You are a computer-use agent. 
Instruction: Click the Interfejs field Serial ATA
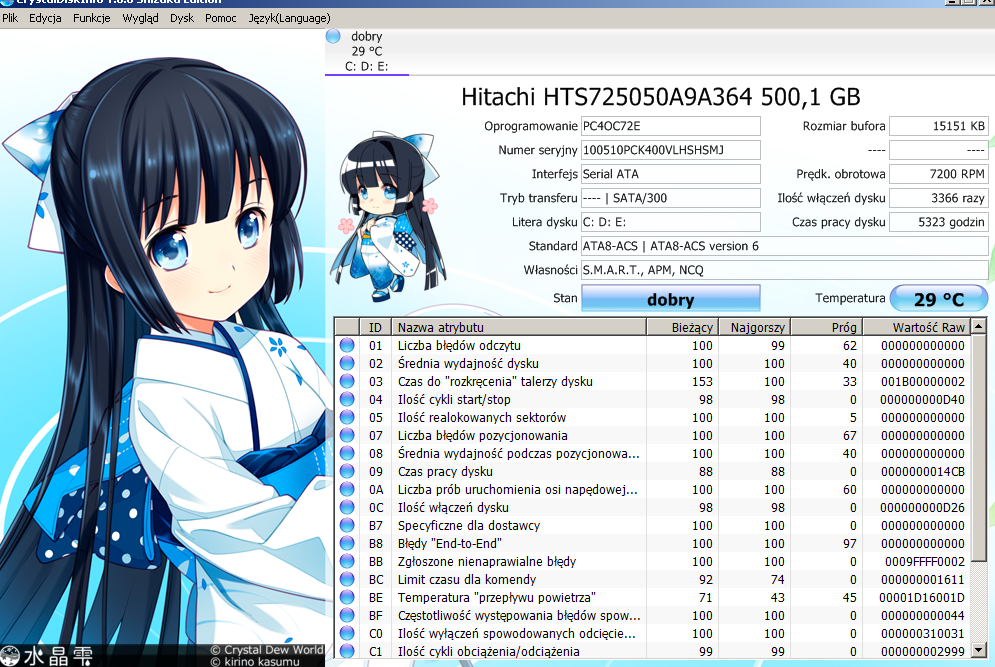point(670,174)
